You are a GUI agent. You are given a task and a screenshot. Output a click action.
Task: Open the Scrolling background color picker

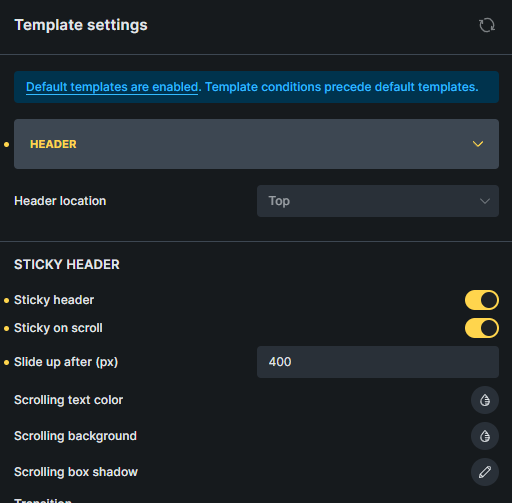pyautogui.click(x=485, y=436)
